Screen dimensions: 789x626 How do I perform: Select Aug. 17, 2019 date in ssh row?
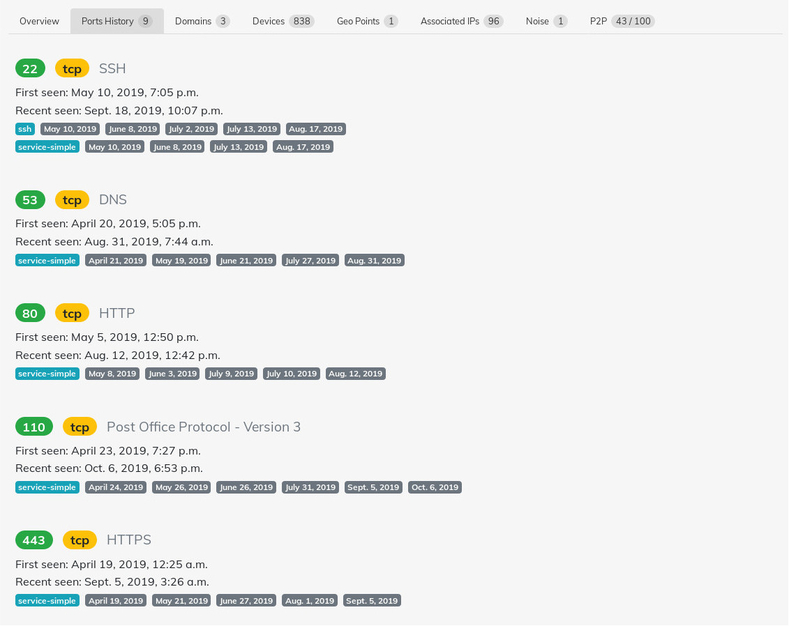point(315,129)
